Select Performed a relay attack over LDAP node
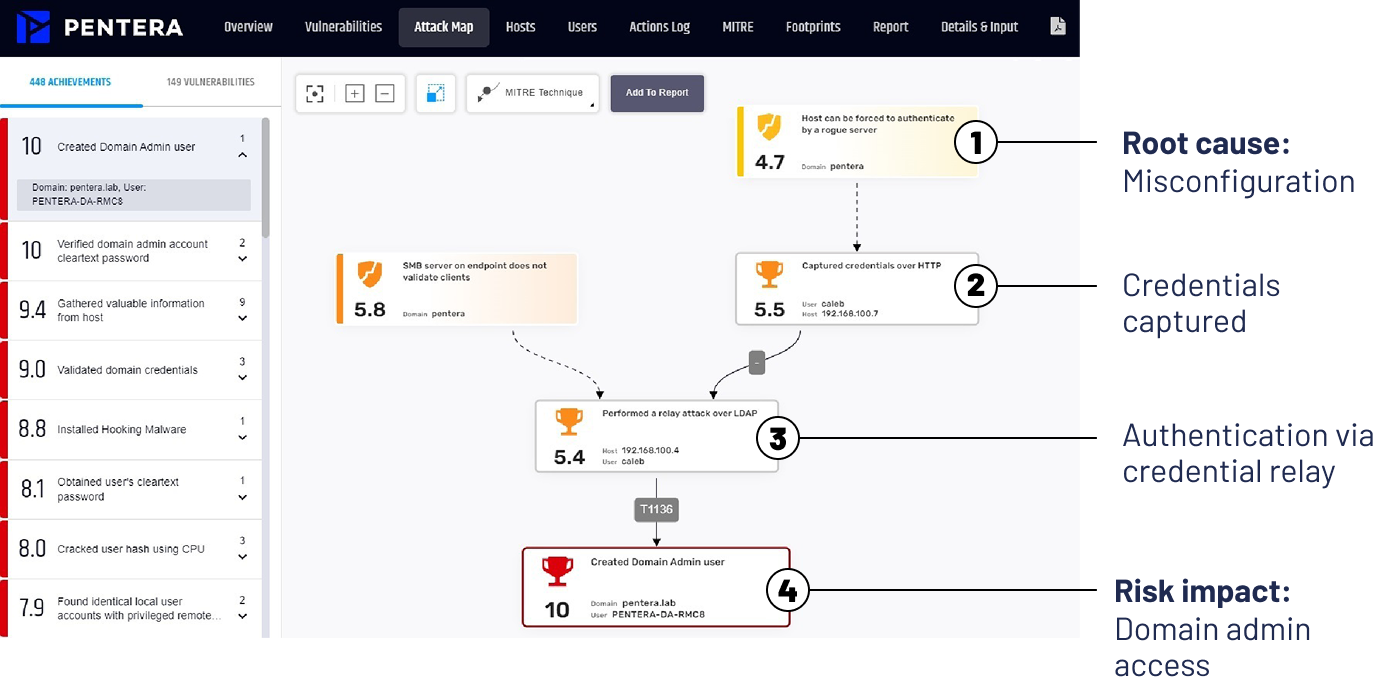The image size is (1400, 682). [657, 436]
